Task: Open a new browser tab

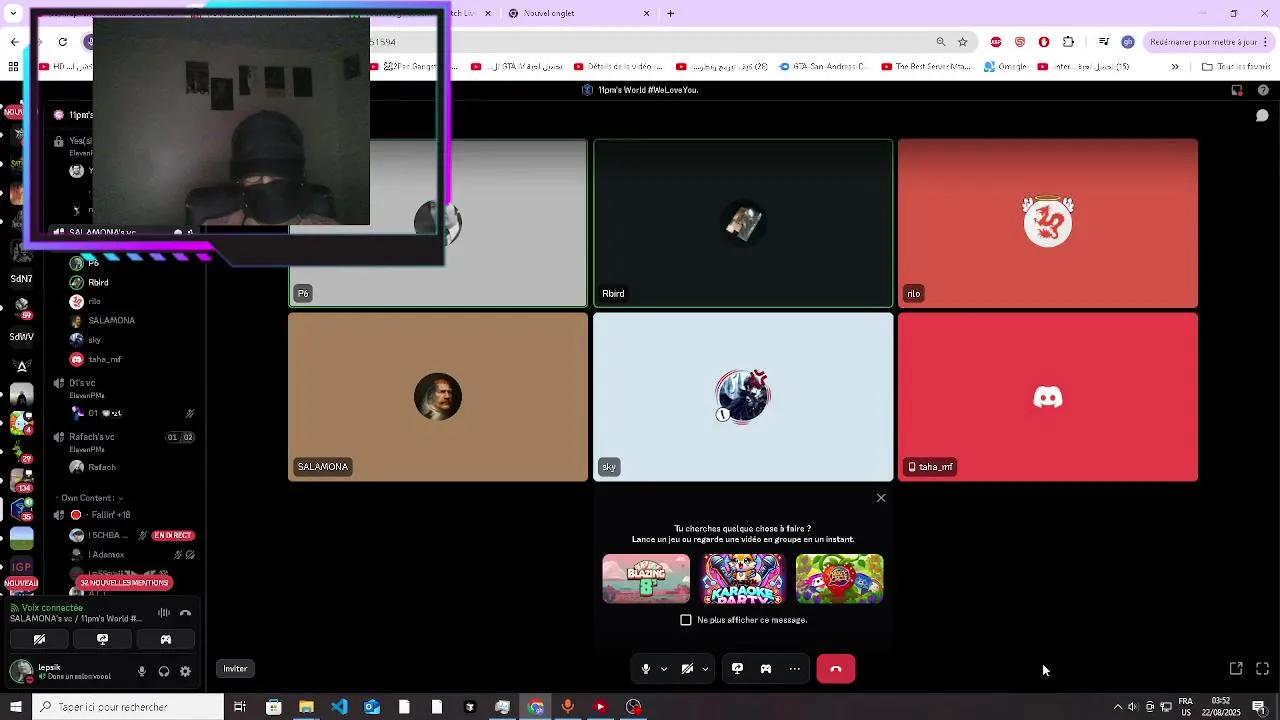Action: tap(670, 13)
